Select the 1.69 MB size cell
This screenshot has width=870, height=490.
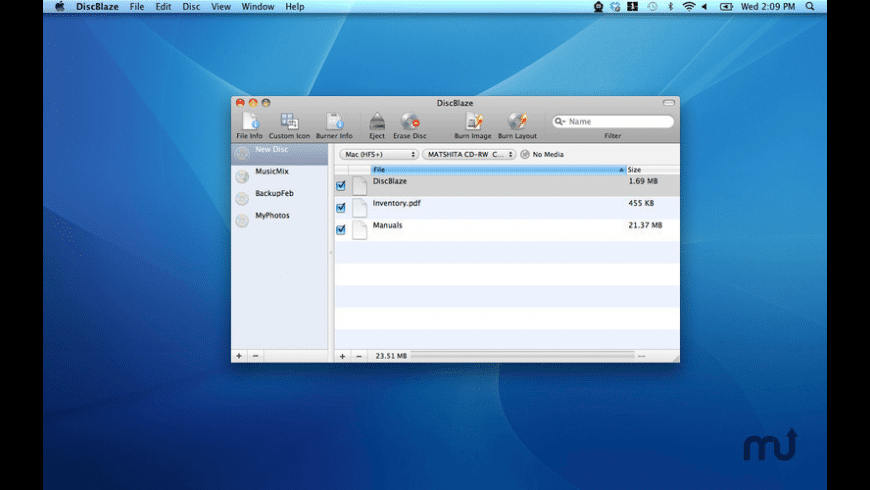pos(643,181)
